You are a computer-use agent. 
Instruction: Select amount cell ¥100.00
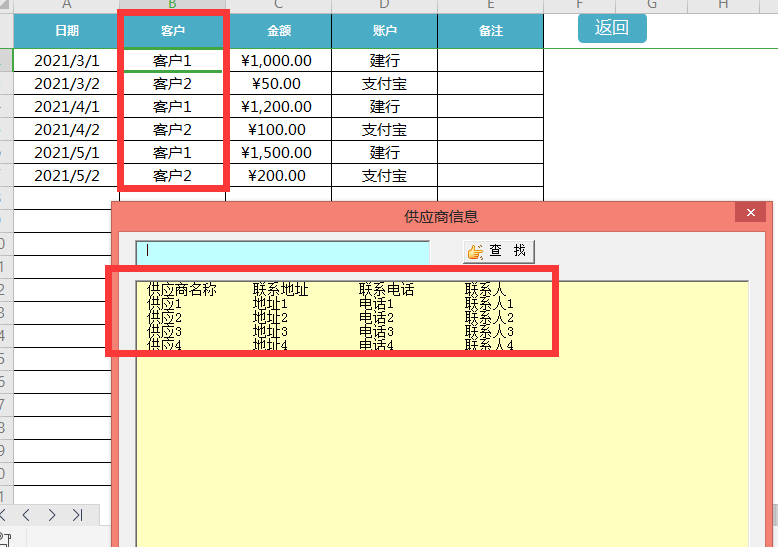pyautogui.click(x=278, y=130)
